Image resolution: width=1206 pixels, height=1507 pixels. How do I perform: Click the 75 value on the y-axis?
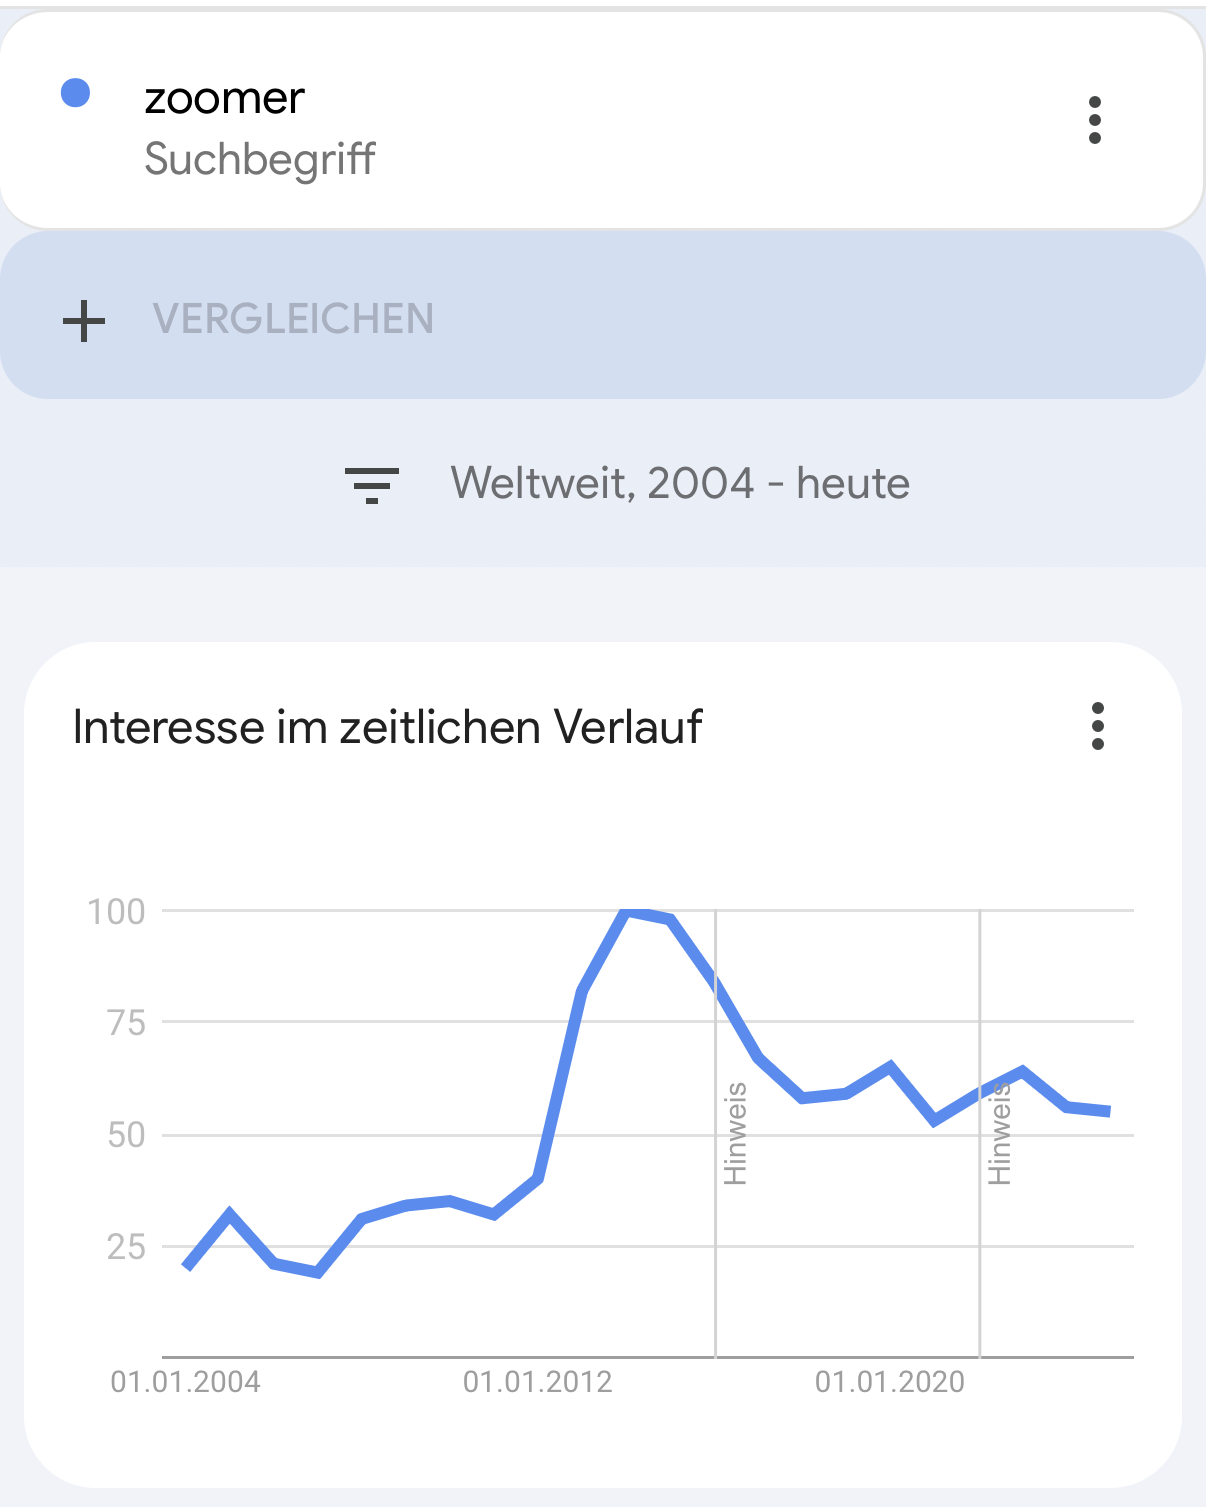coord(126,1023)
